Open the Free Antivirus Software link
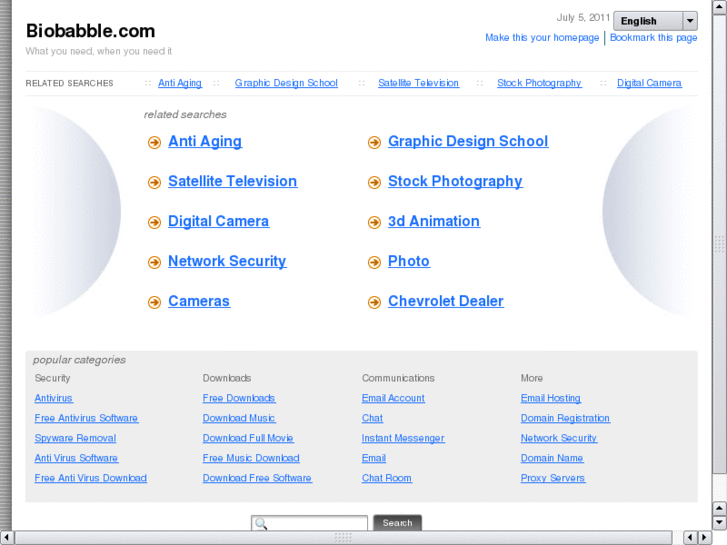Viewport: 727px width, 545px height. (x=86, y=418)
